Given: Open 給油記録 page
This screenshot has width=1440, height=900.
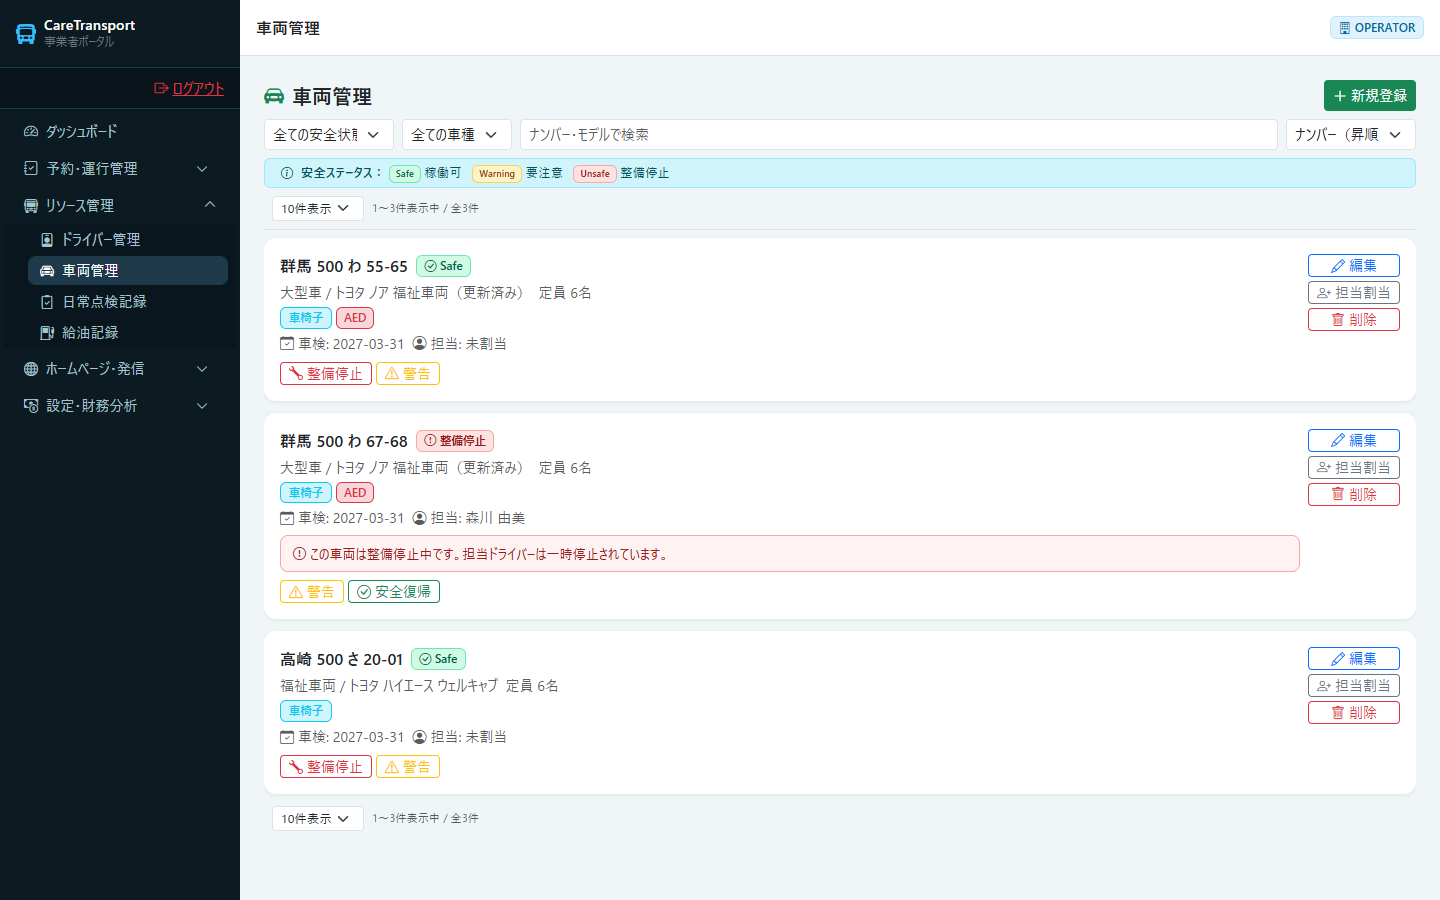Looking at the screenshot, I should (x=128, y=332).
